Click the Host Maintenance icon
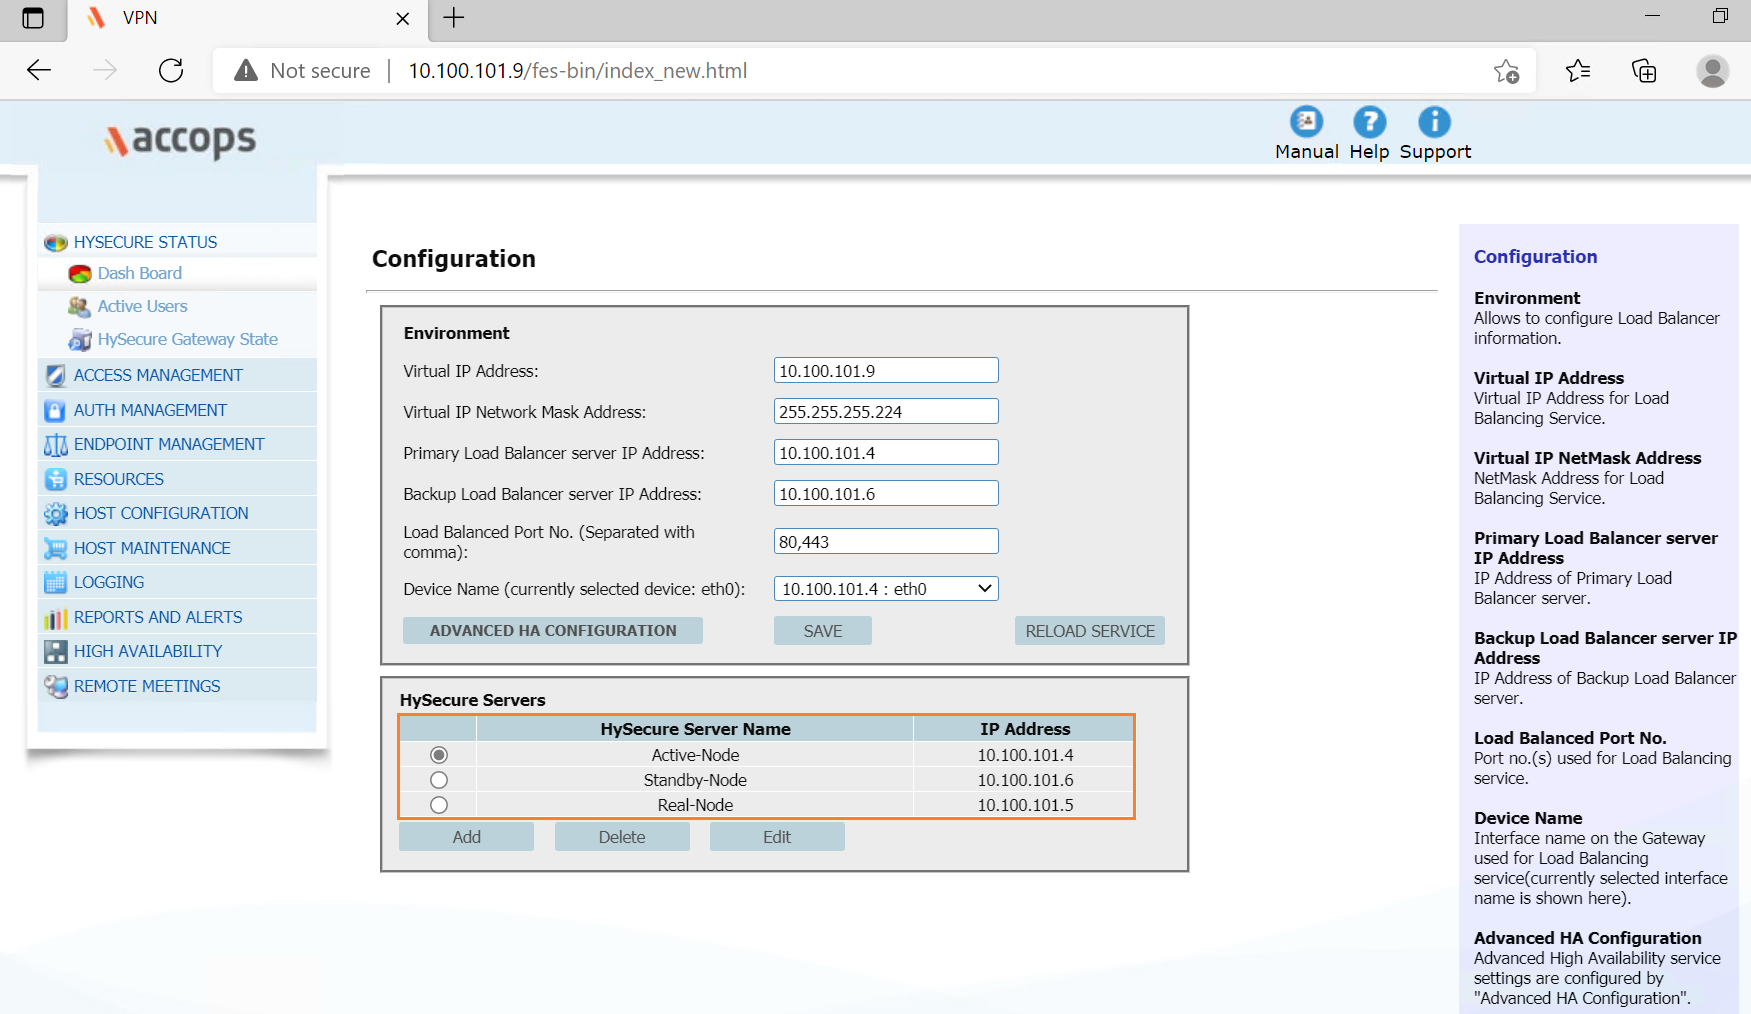The width and height of the screenshot is (1751, 1014). 56,549
